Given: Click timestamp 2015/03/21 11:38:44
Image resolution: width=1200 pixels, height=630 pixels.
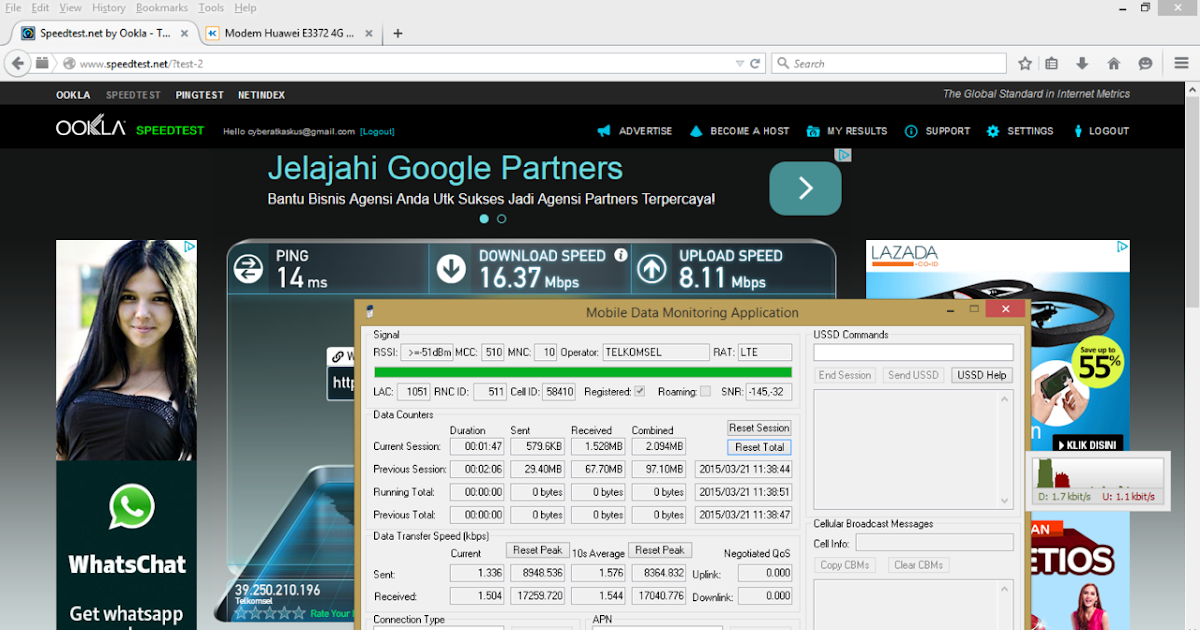Looking at the screenshot, I should click(x=743, y=469).
